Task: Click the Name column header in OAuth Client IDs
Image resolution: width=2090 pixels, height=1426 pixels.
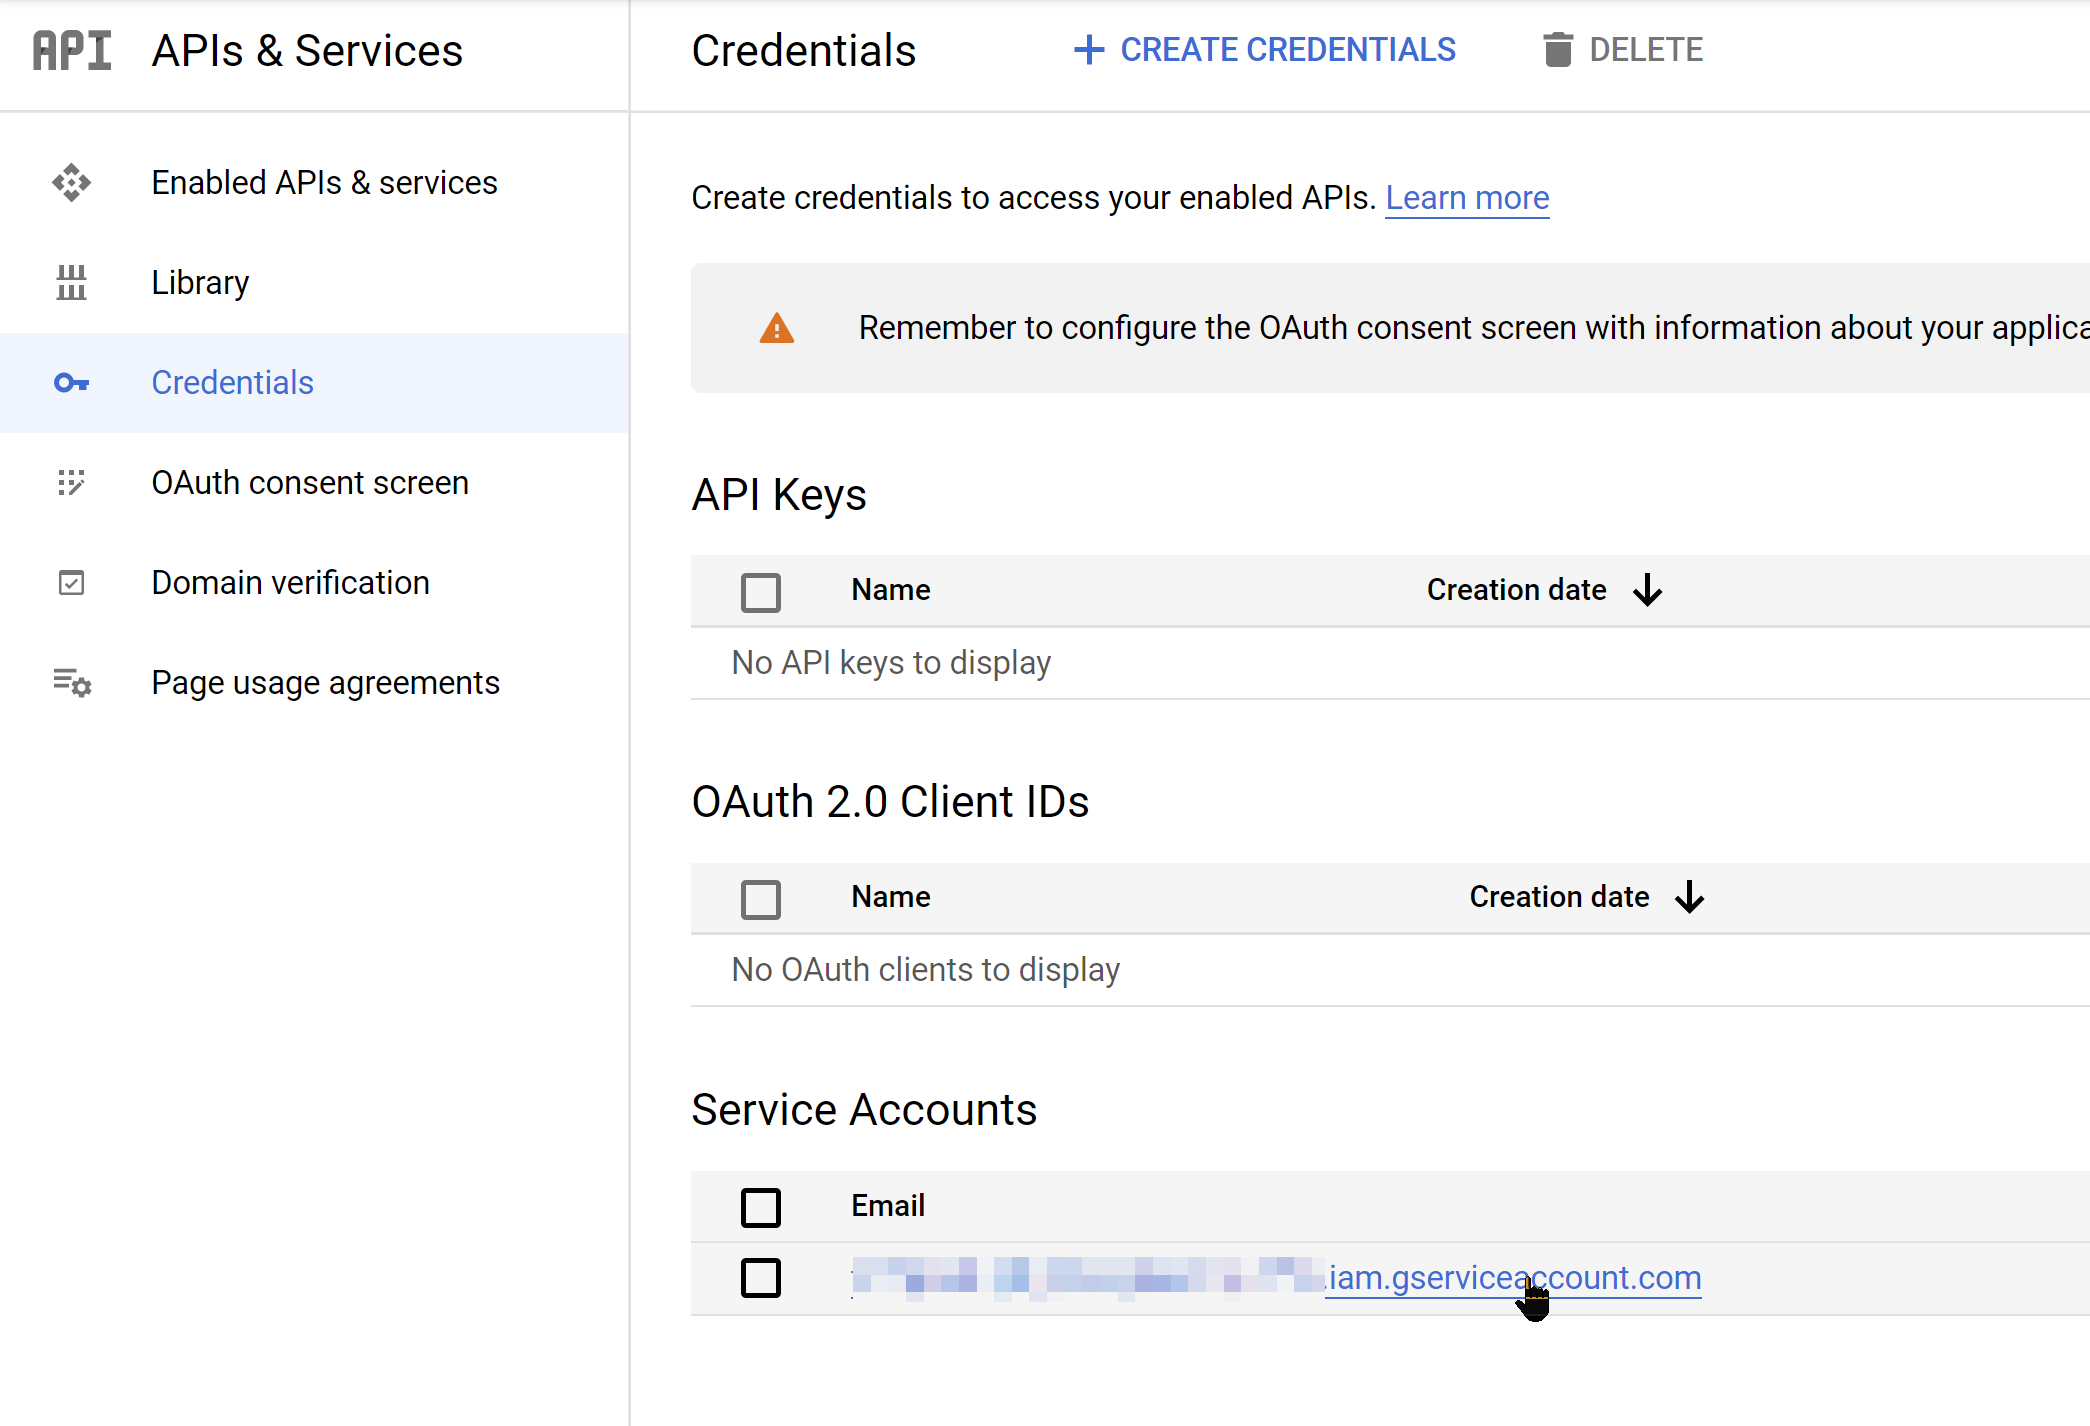Action: tap(891, 897)
